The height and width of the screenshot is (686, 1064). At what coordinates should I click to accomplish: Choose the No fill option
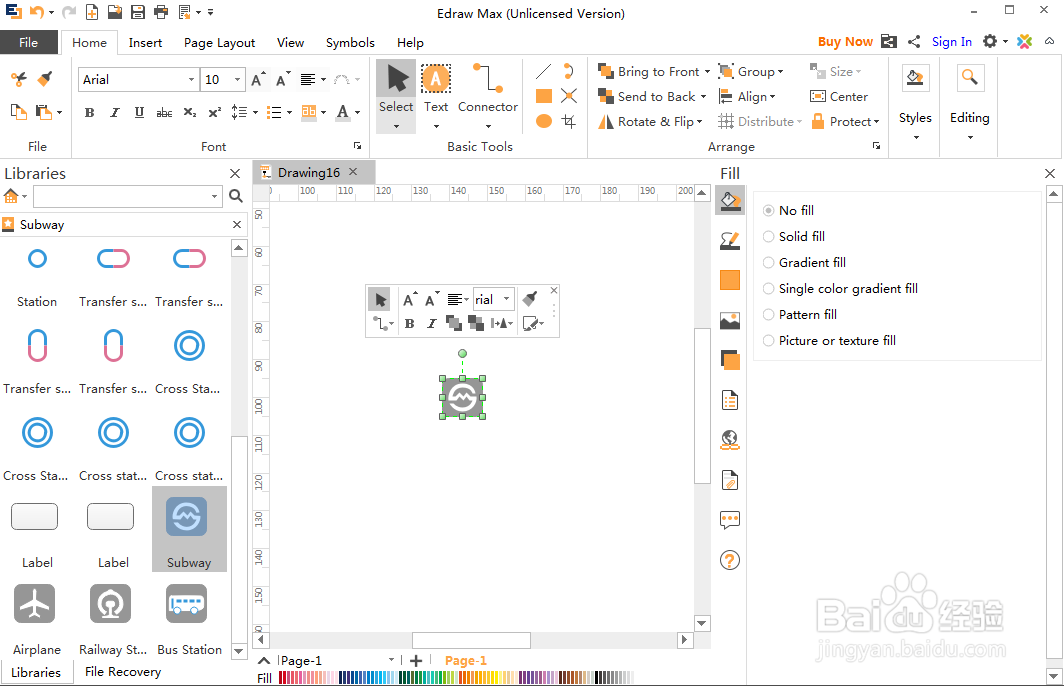(x=788, y=210)
